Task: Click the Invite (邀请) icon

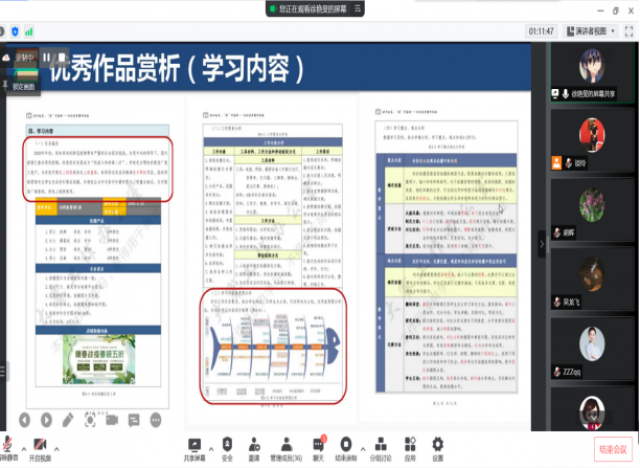Action: point(254,446)
